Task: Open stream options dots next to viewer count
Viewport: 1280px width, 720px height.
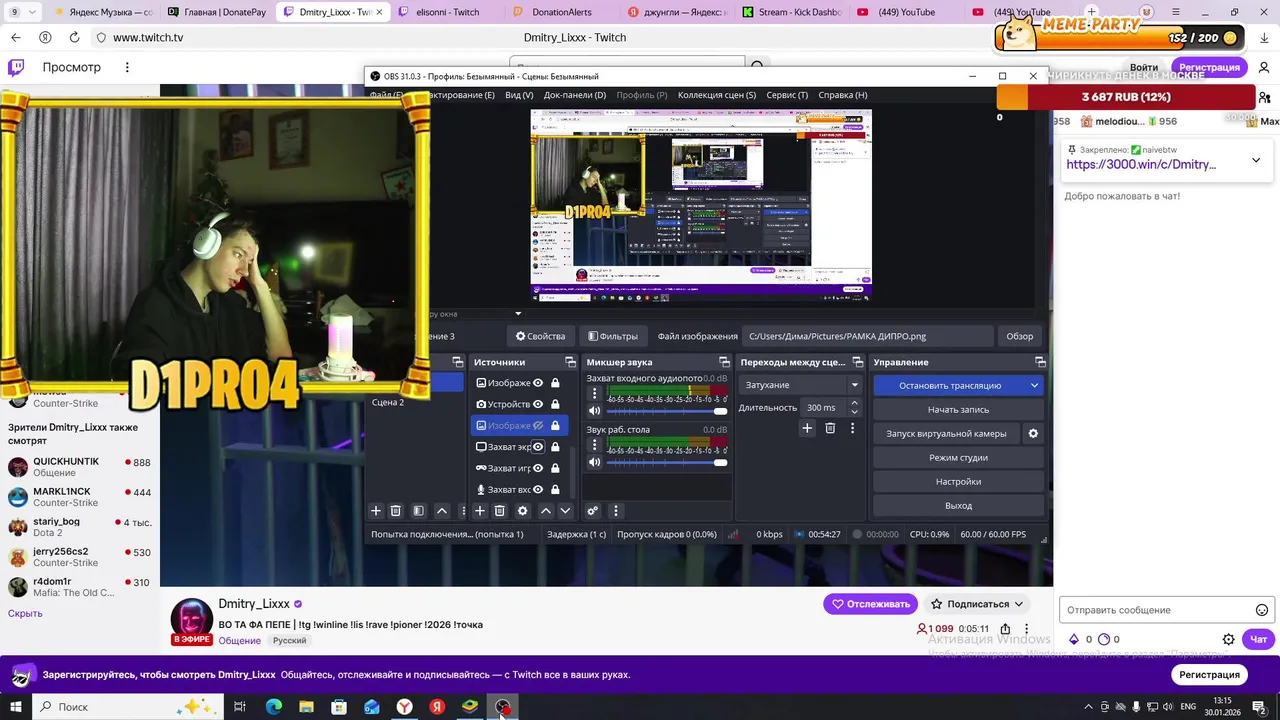Action: tap(1027, 628)
